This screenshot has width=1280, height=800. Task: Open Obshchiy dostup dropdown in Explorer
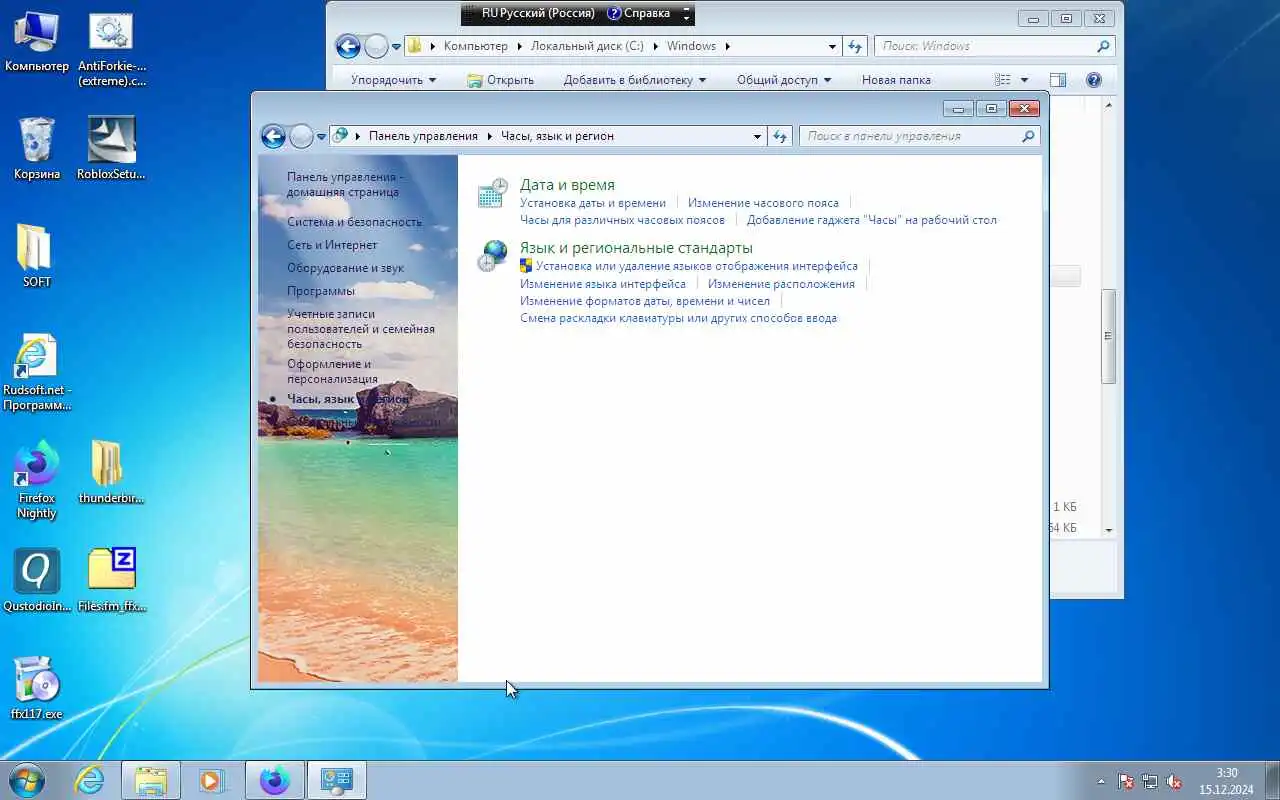(x=784, y=80)
